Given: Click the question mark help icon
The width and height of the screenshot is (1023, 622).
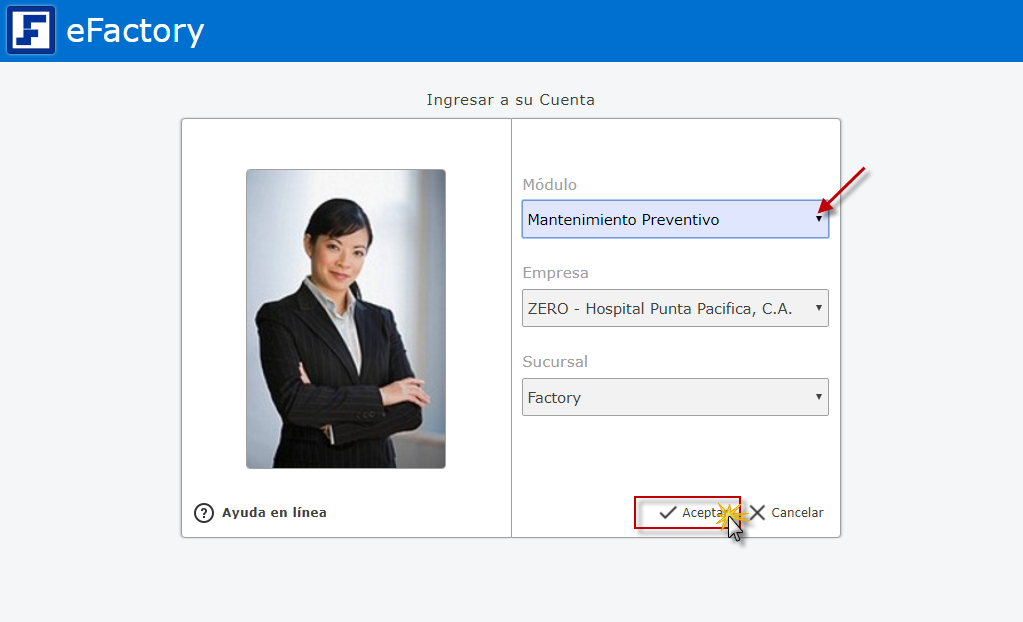Looking at the screenshot, I should 204,513.
